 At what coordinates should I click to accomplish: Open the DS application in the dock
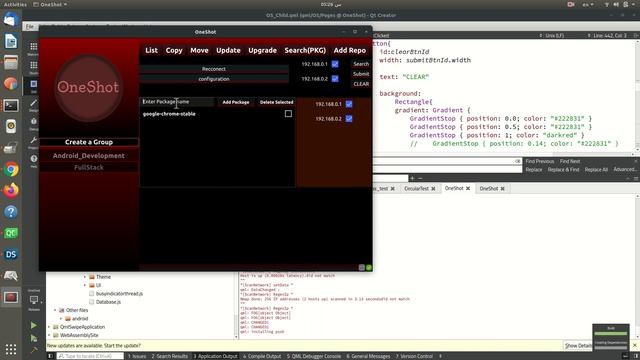click(x=11, y=254)
